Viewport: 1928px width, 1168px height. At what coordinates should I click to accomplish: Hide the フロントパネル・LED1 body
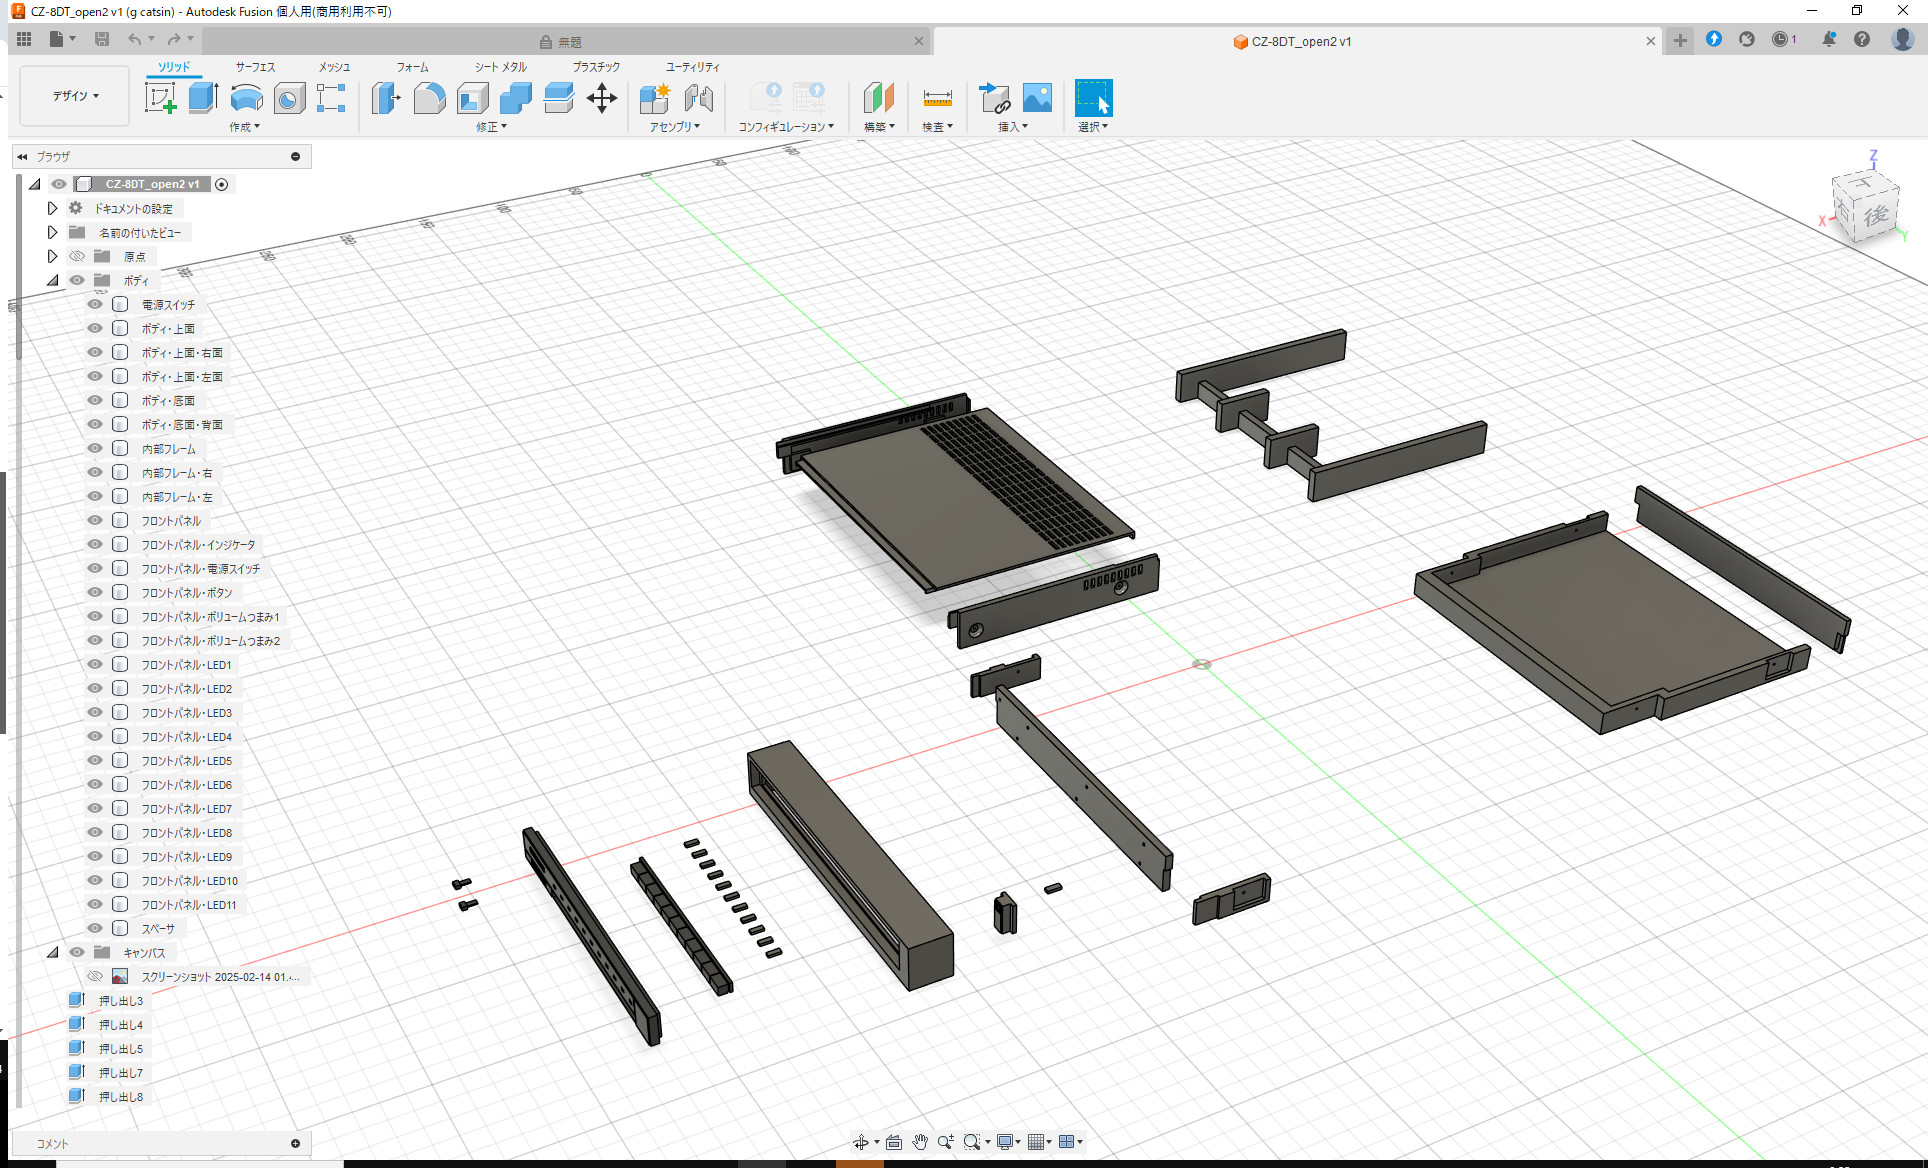point(94,664)
